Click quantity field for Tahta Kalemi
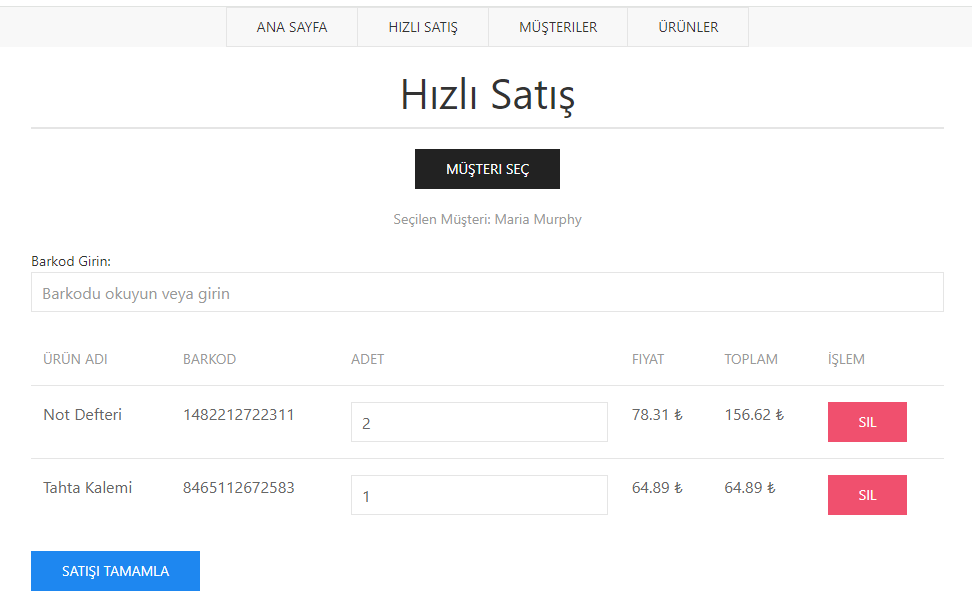The width and height of the screenshot is (972, 613). (479, 495)
